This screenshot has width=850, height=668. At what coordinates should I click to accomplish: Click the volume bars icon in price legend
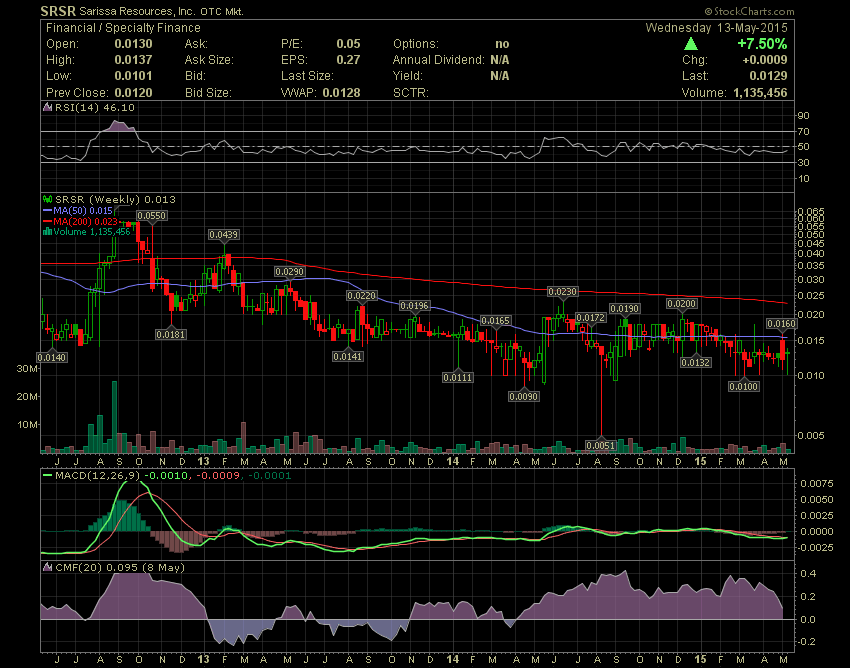[x=48, y=232]
